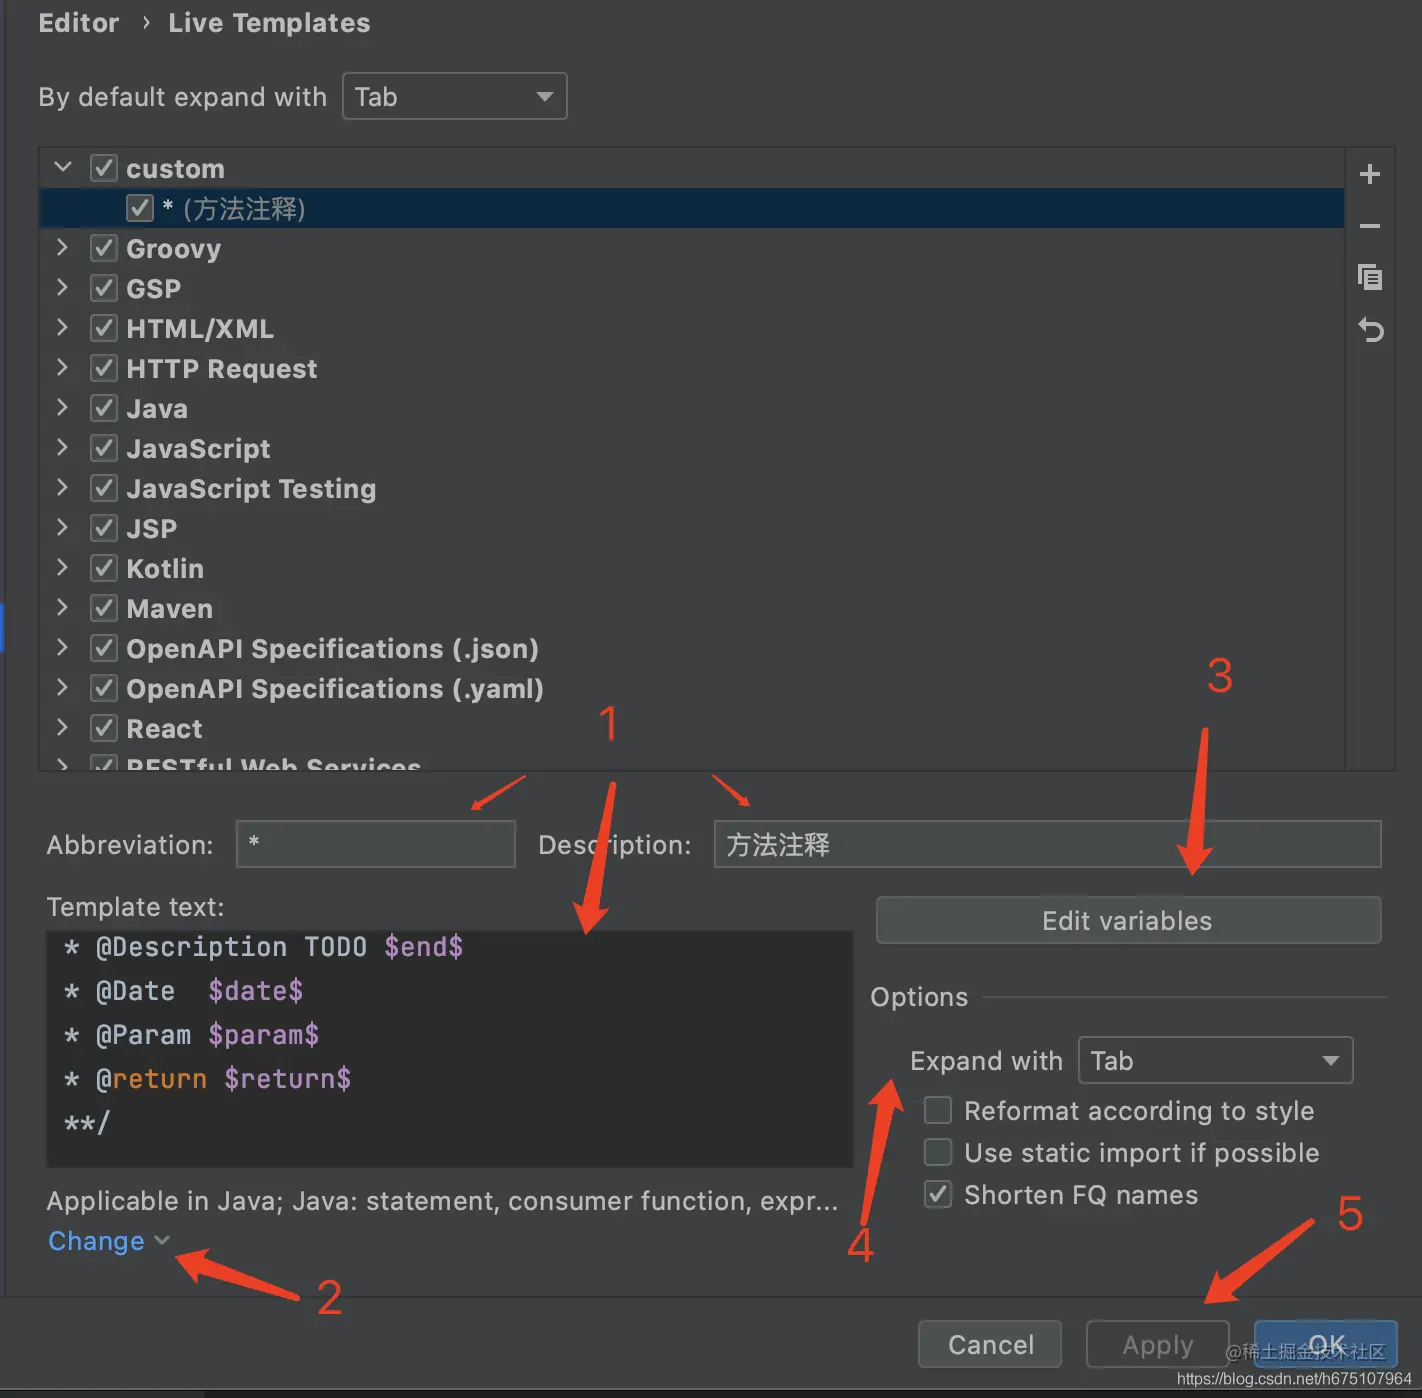
Task: Click the $date$ variable in template text
Action: coord(256,991)
